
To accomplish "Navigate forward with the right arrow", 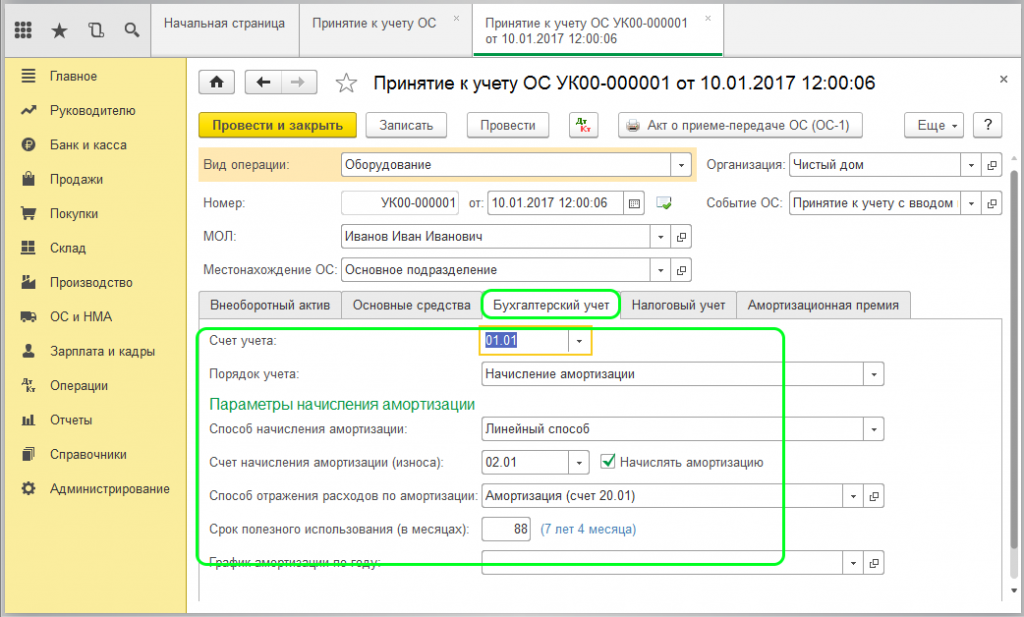I will (298, 82).
